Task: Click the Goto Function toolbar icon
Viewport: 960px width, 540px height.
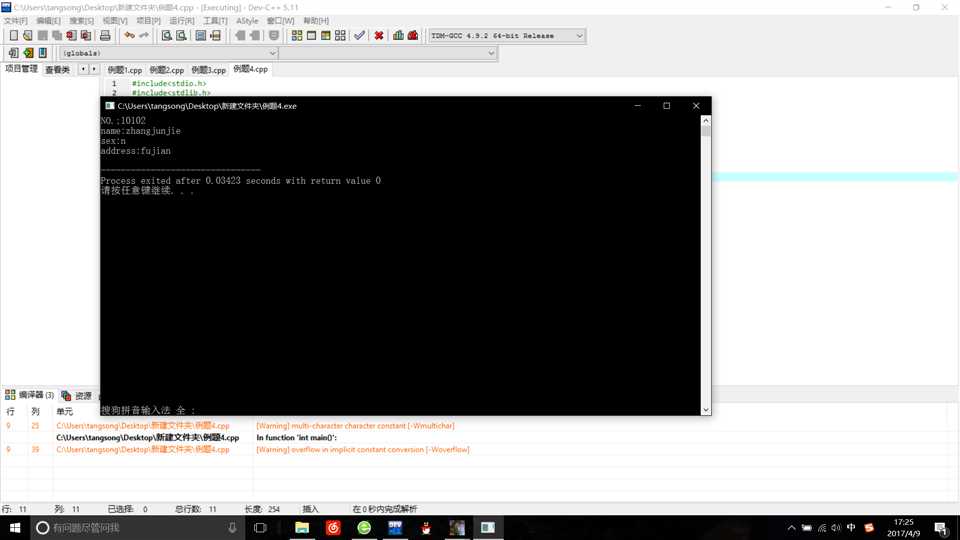Action: tap(201, 36)
